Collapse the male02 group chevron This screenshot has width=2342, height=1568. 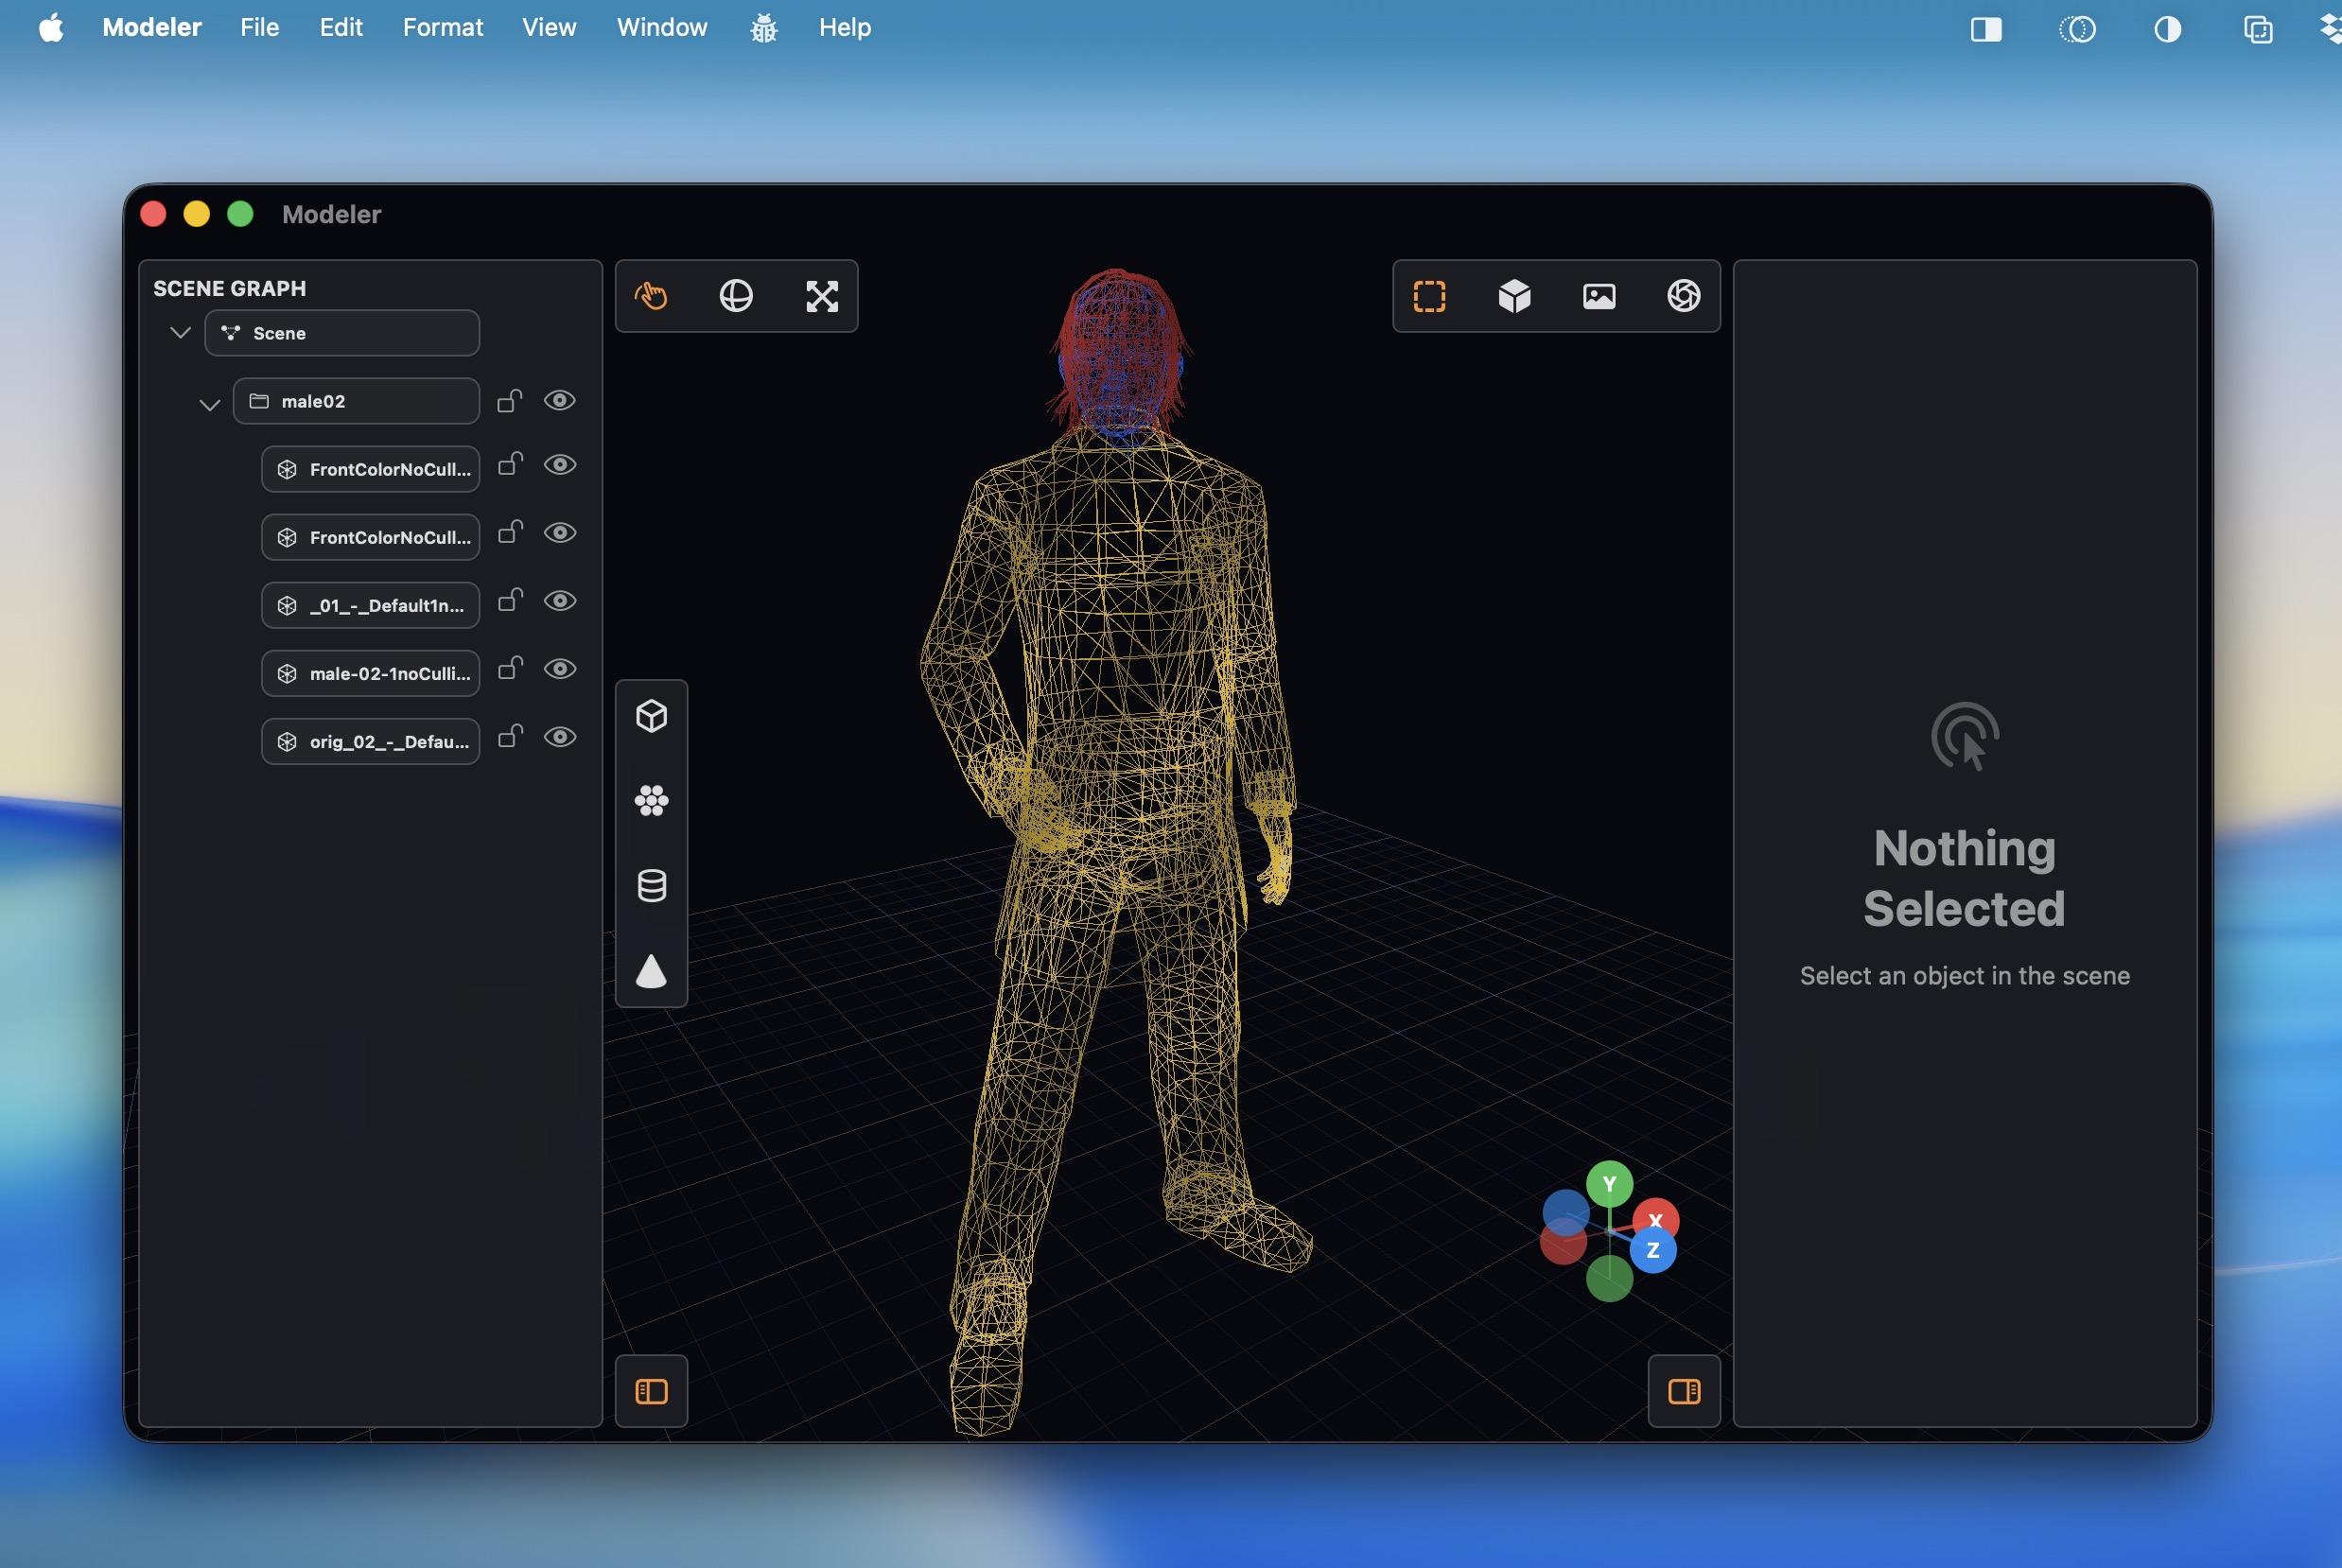click(x=209, y=404)
